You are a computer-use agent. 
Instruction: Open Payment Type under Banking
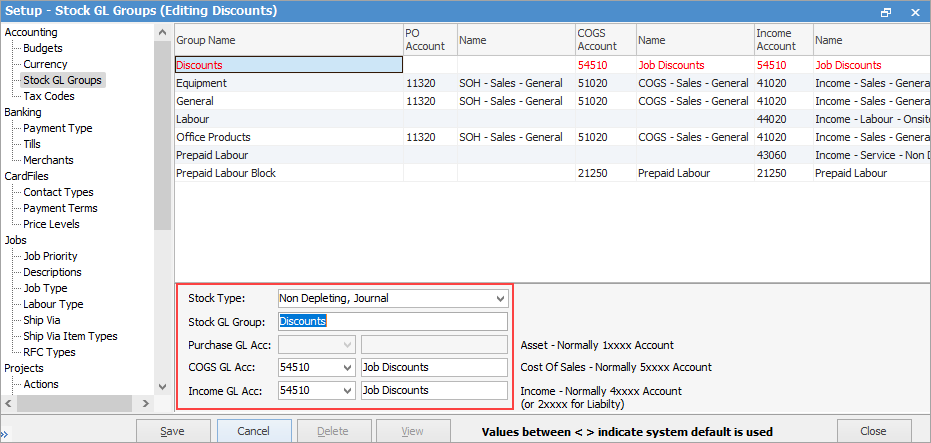point(58,128)
